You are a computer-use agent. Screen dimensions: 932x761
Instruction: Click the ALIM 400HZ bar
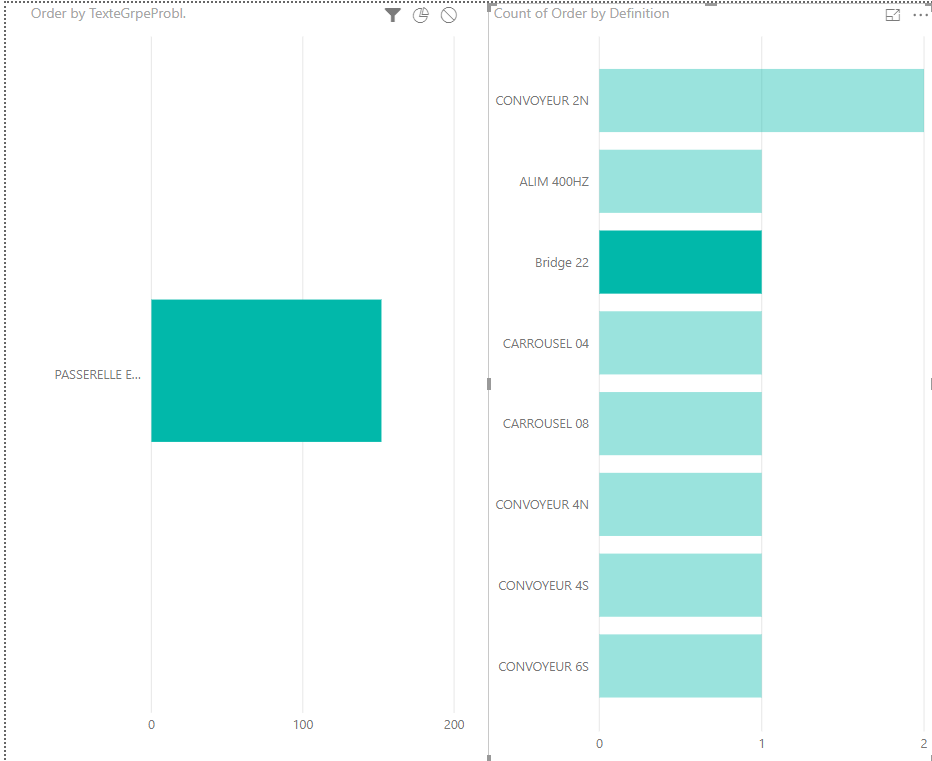click(680, 181)
